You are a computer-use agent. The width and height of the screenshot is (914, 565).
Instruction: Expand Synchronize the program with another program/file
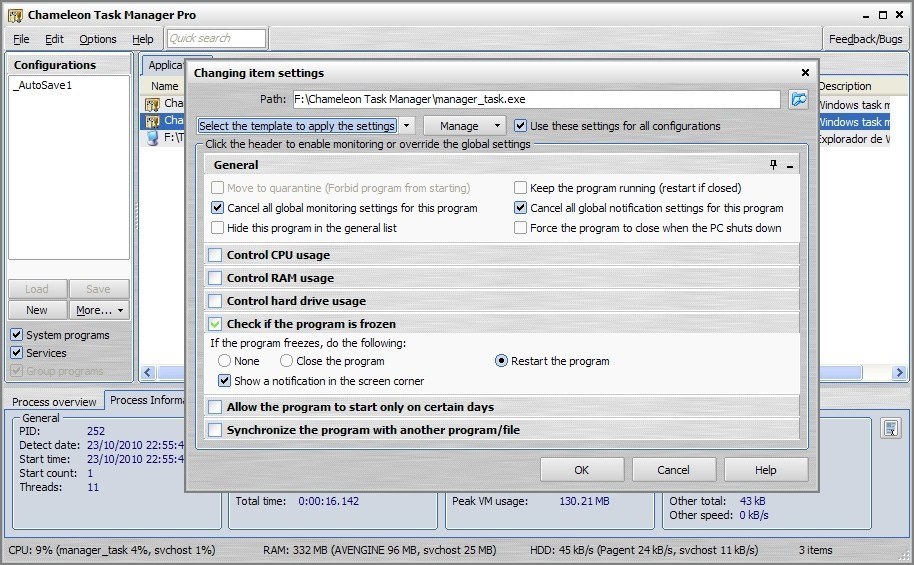[x=501, y=430]
